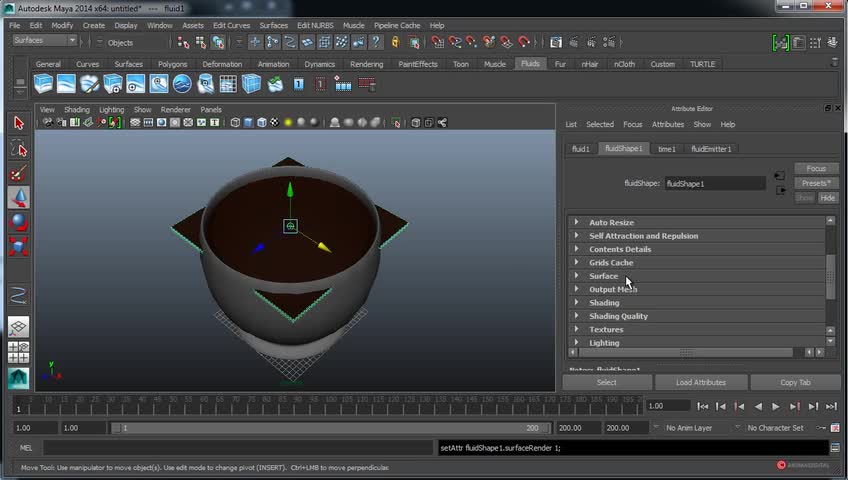
Task: Click the Presets button
Action: pos(816,183)
